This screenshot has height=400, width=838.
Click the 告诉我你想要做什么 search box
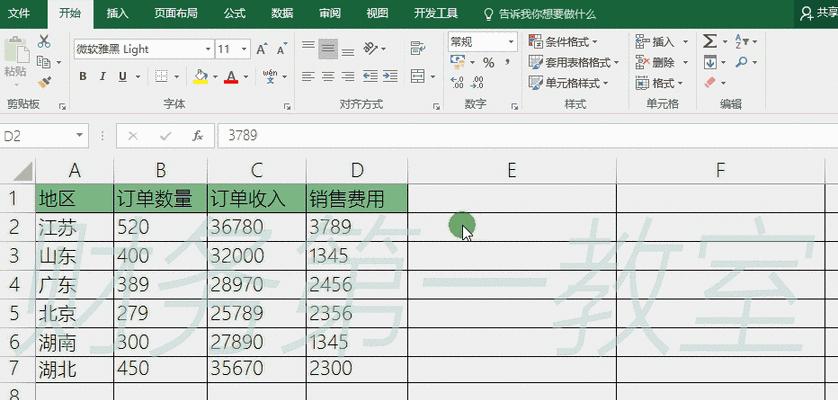540,14
